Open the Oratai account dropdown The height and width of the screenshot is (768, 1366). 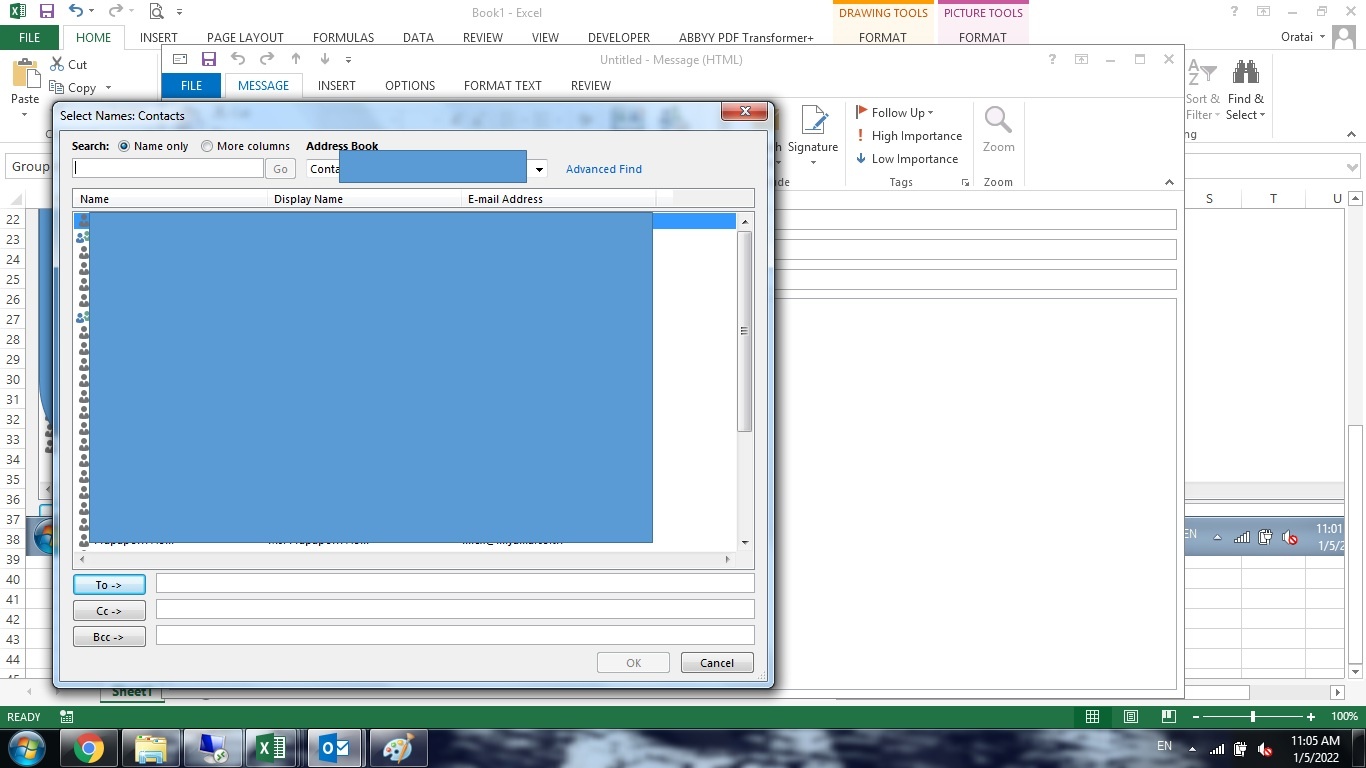(1321, 37)
